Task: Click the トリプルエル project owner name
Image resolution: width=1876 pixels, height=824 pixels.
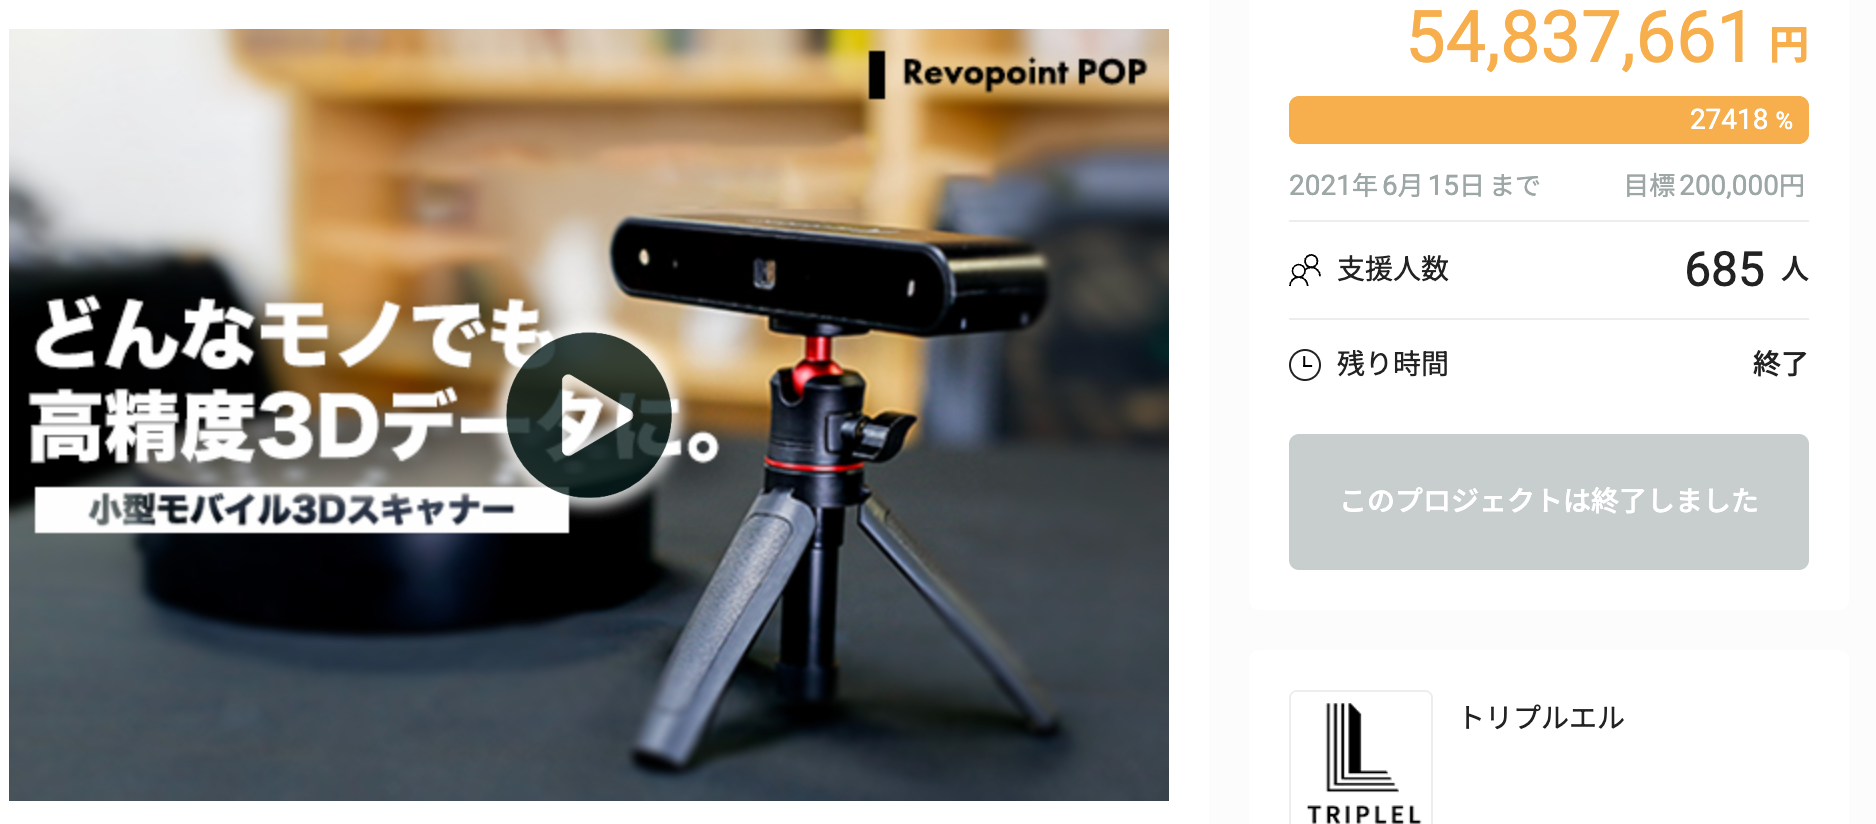Action: coord(1542,718)
